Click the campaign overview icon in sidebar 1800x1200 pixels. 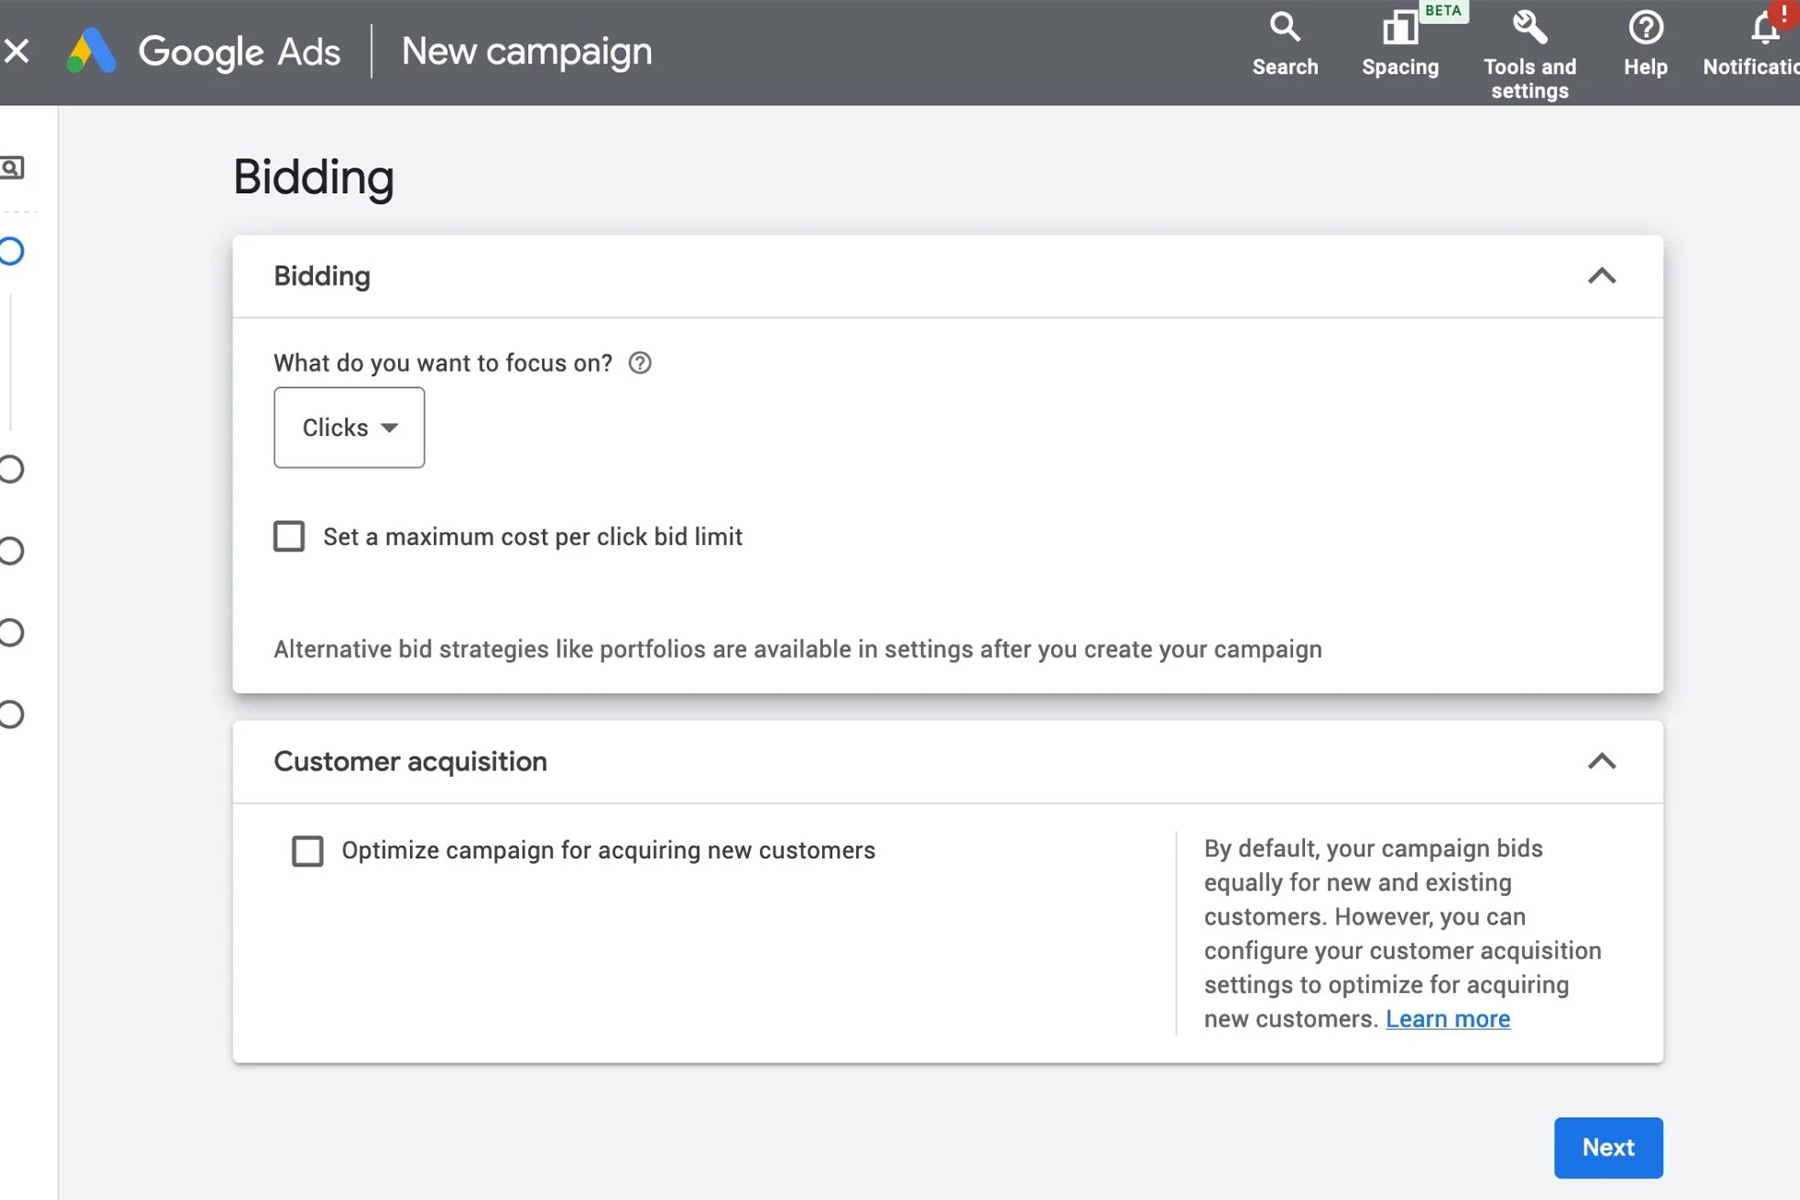(12, 168)
